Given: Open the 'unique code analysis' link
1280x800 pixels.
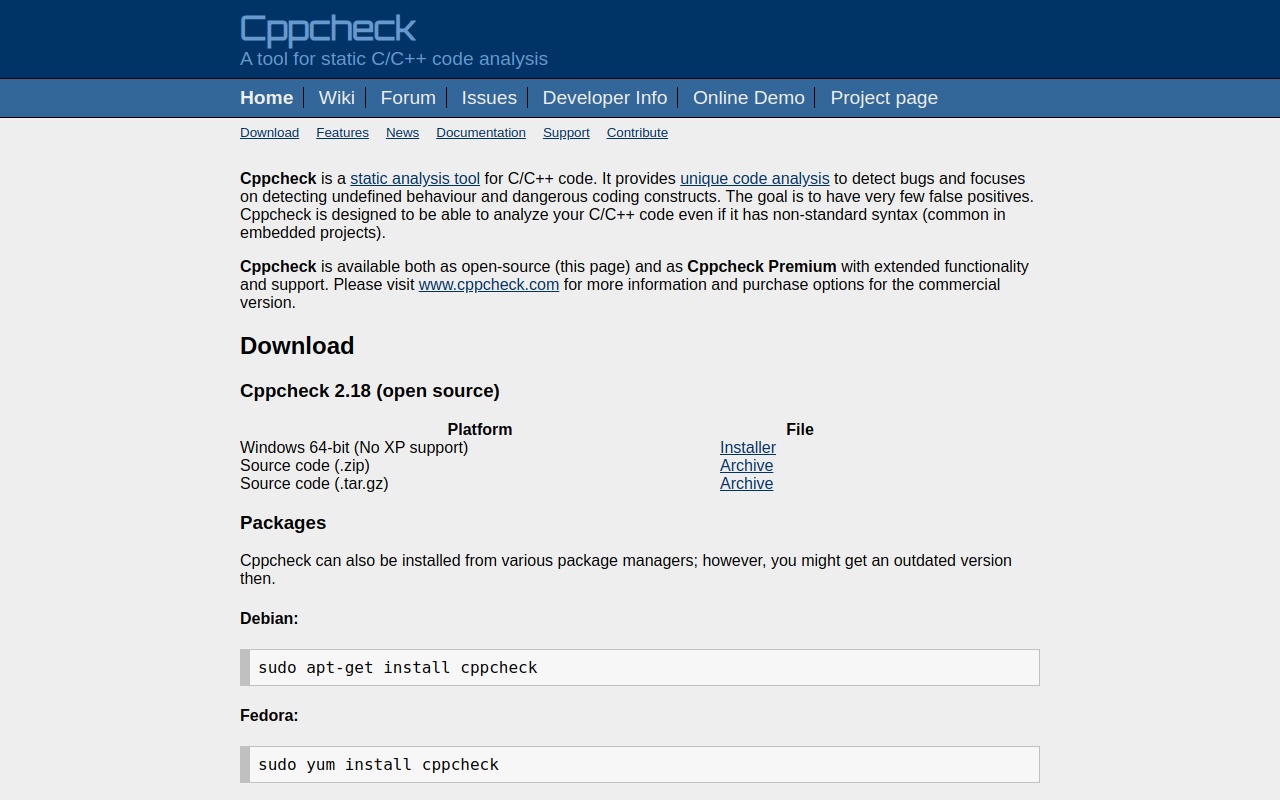Looking at the screenshot, I should (754, 179).
